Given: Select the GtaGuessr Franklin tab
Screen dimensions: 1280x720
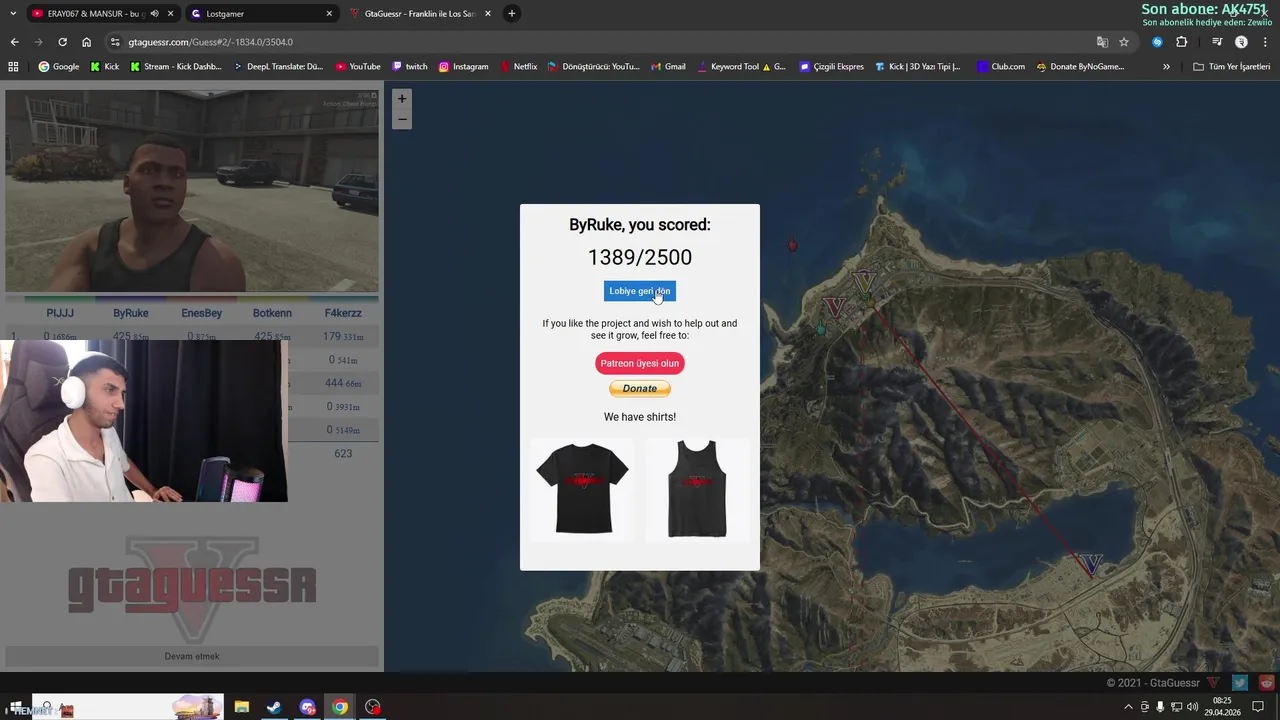Looking at the screenshot, I should click(420, 14).
